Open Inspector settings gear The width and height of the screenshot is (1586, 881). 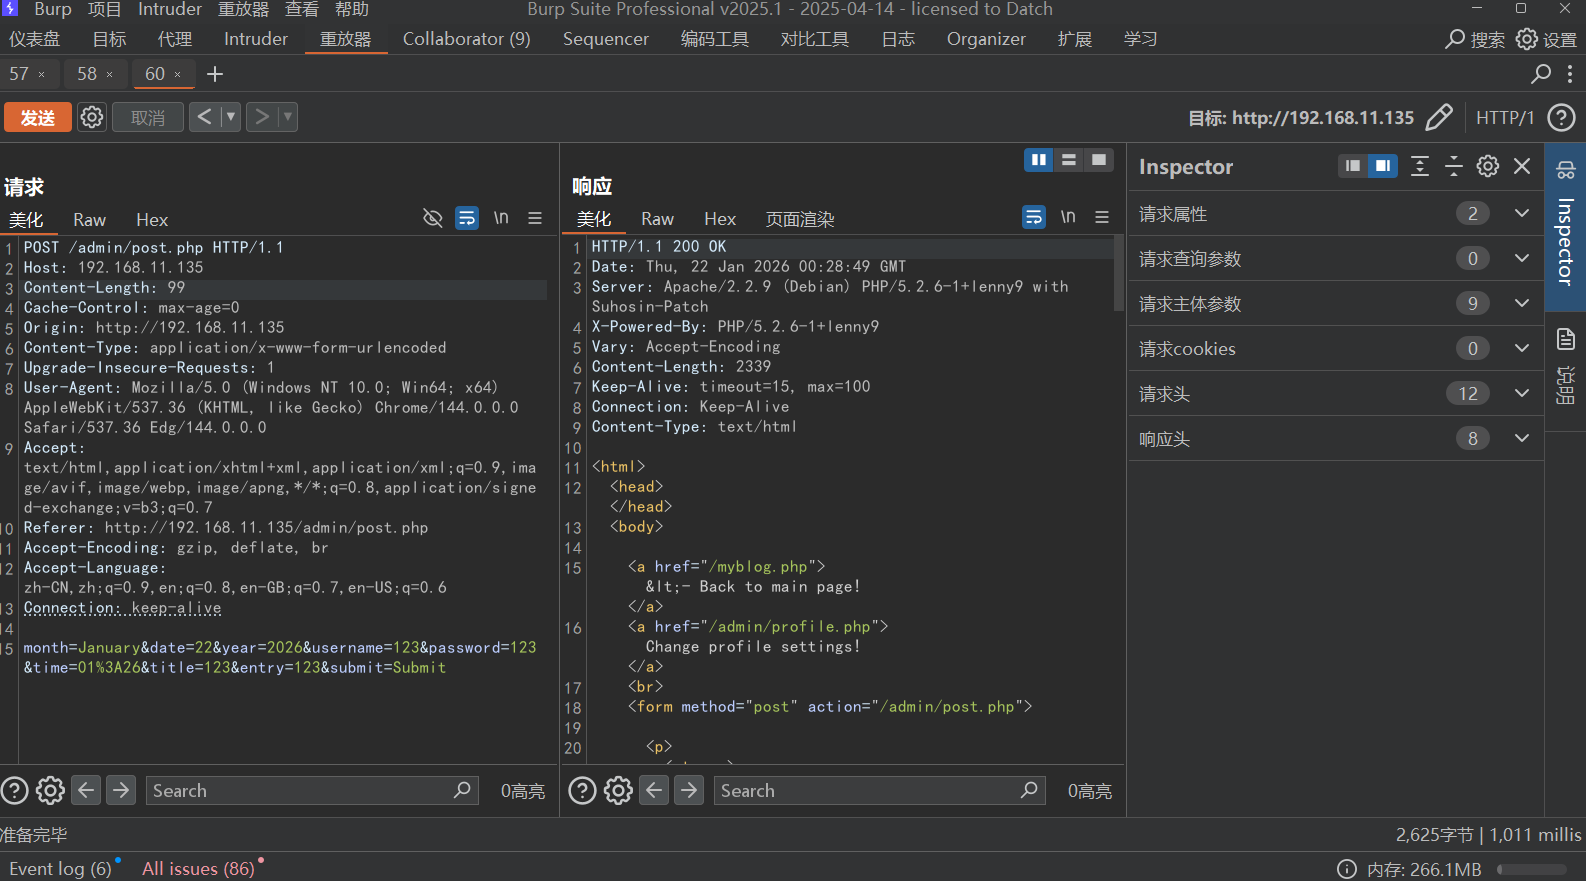(x=1488, y=166)
